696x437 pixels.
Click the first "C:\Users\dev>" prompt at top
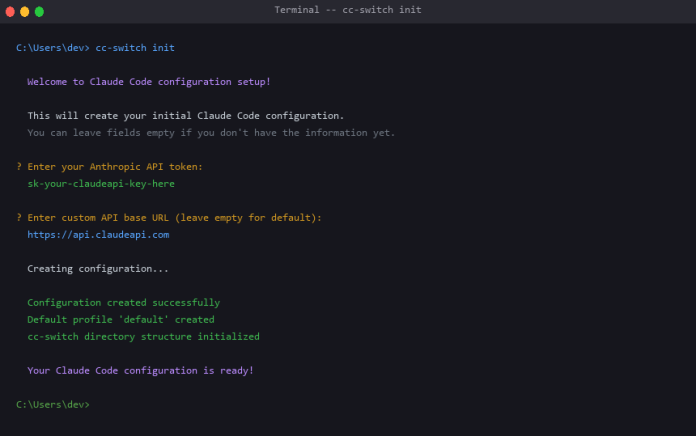click(x=52, y=48)
